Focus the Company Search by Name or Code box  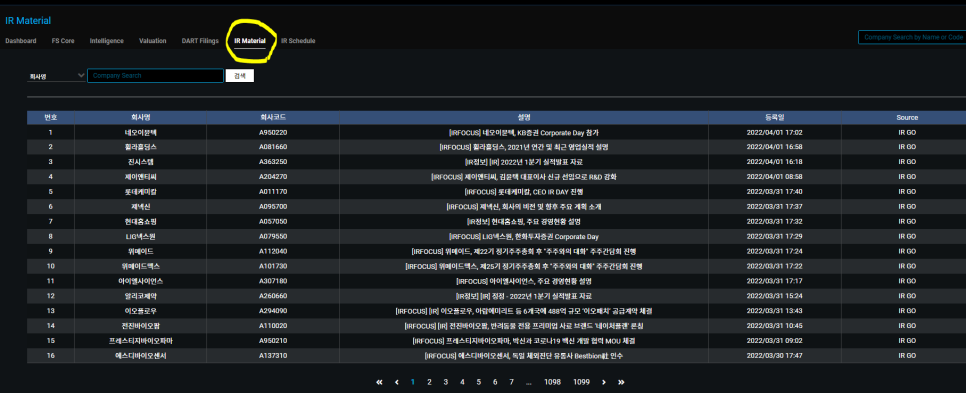(912, 38)
